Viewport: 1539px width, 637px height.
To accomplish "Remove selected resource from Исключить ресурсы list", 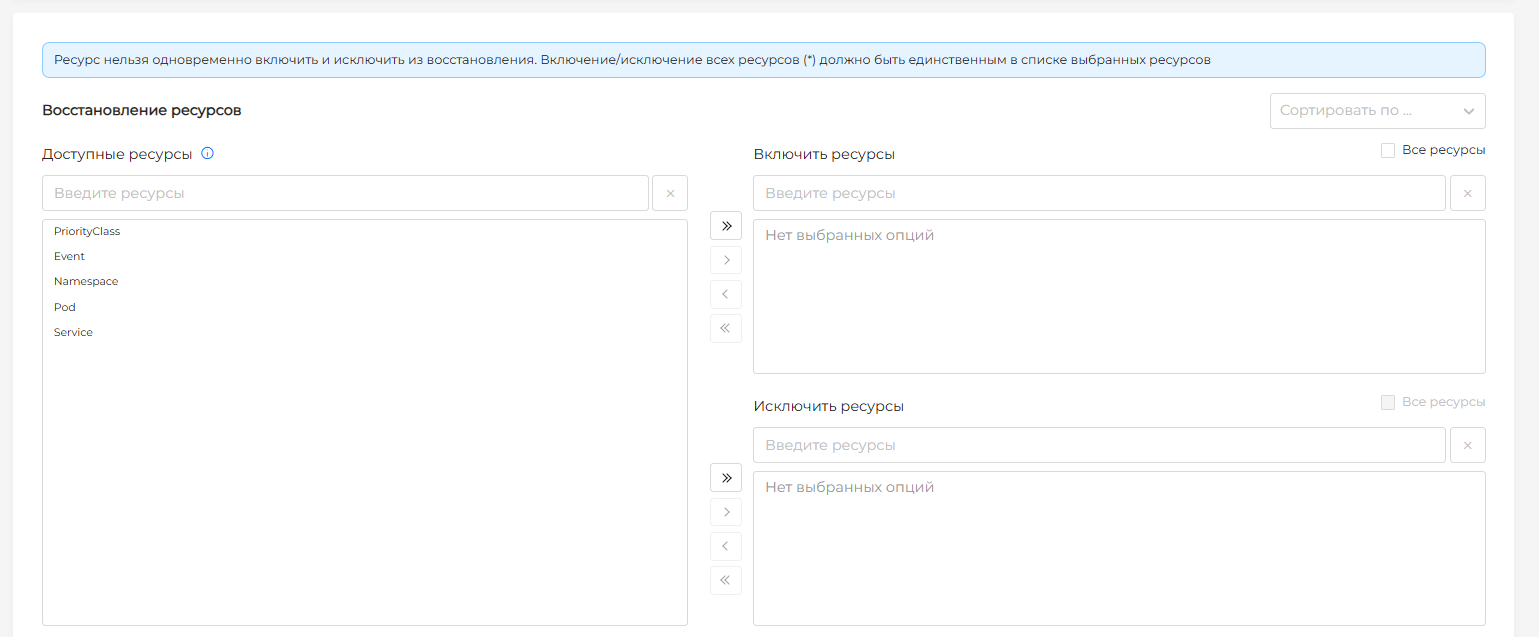I will click(x=726, y=546).
